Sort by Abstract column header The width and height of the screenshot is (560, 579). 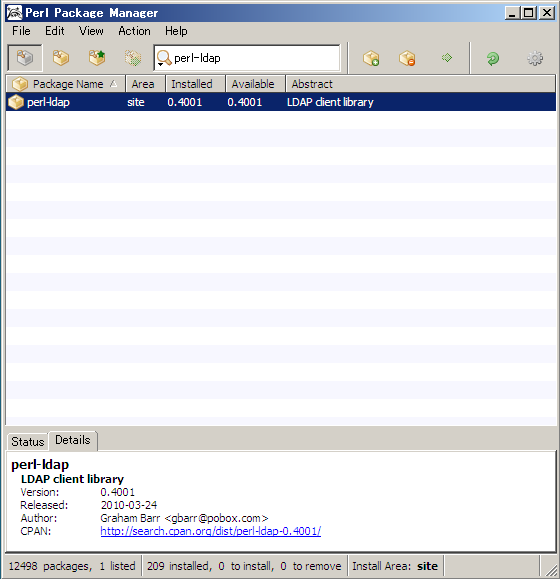[420, 84]
